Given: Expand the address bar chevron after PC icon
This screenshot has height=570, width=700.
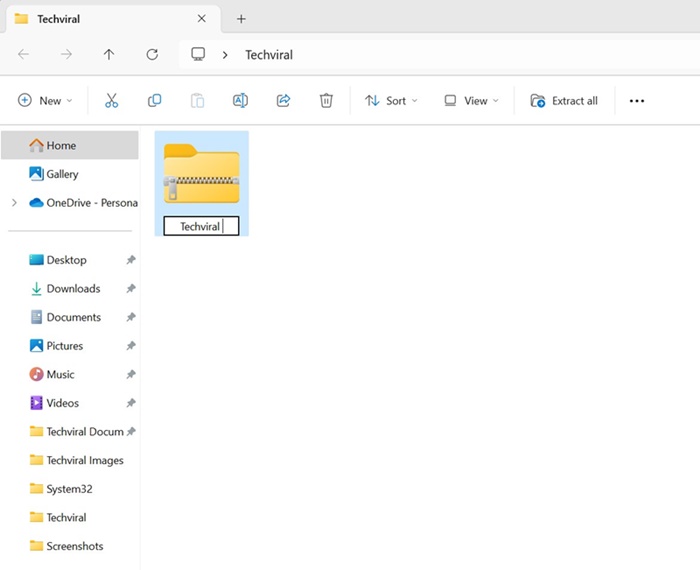Looking at the screenshot, I should pos(225,55).
